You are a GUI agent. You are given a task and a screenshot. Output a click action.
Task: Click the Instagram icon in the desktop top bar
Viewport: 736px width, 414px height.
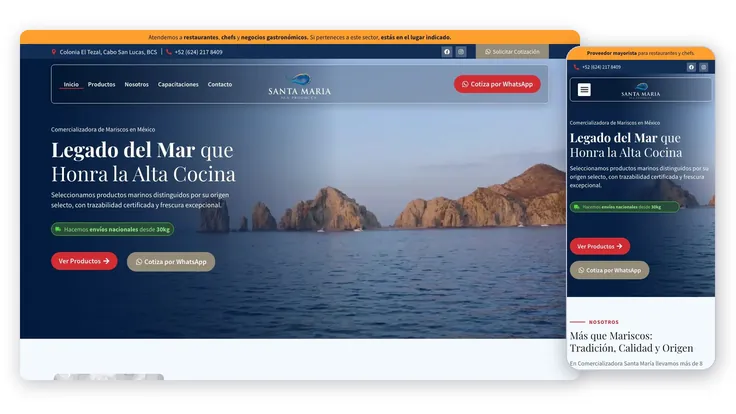pyautogui.click(x=461, y=52)
